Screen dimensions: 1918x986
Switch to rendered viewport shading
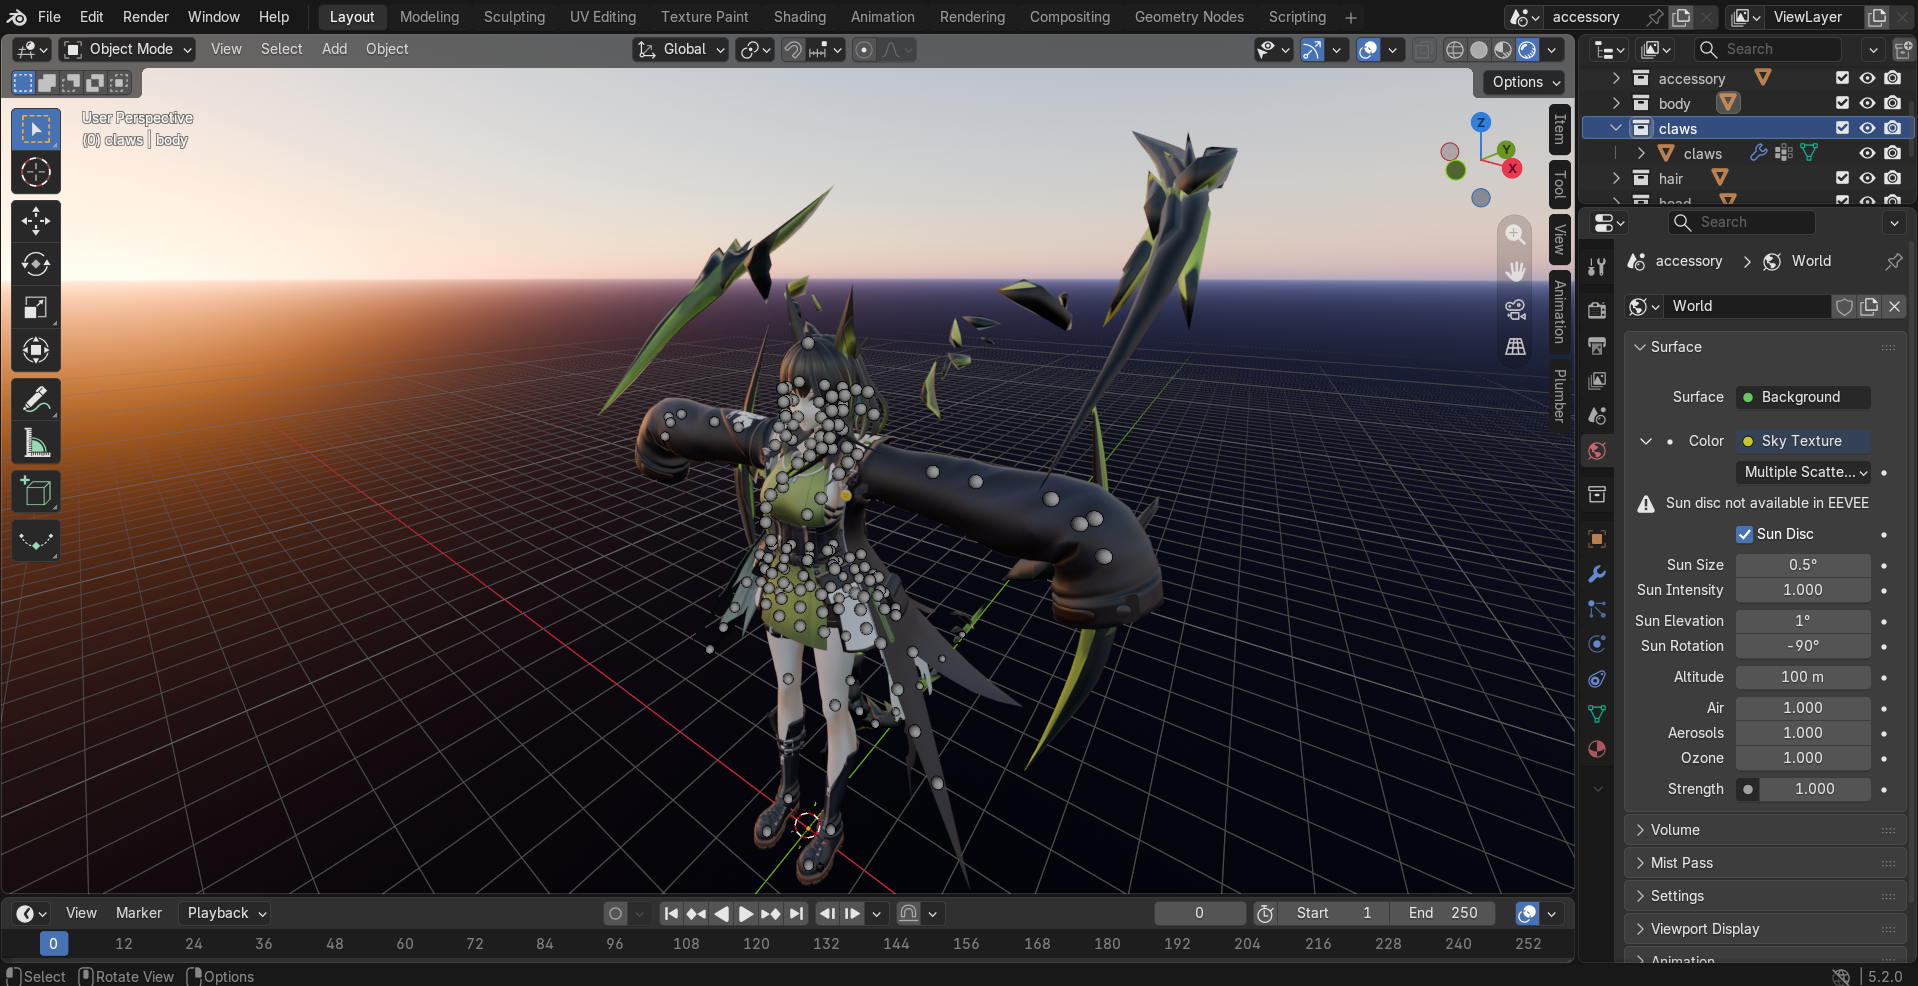point(1527,49)
